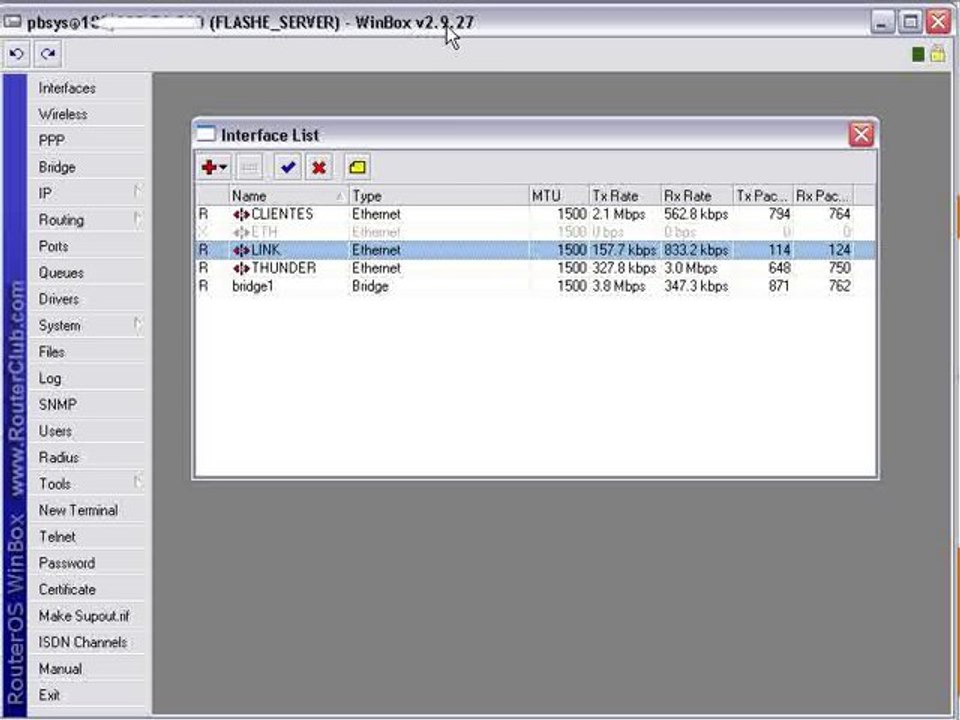Sort by the Tx Rate column header

point(625,196)
